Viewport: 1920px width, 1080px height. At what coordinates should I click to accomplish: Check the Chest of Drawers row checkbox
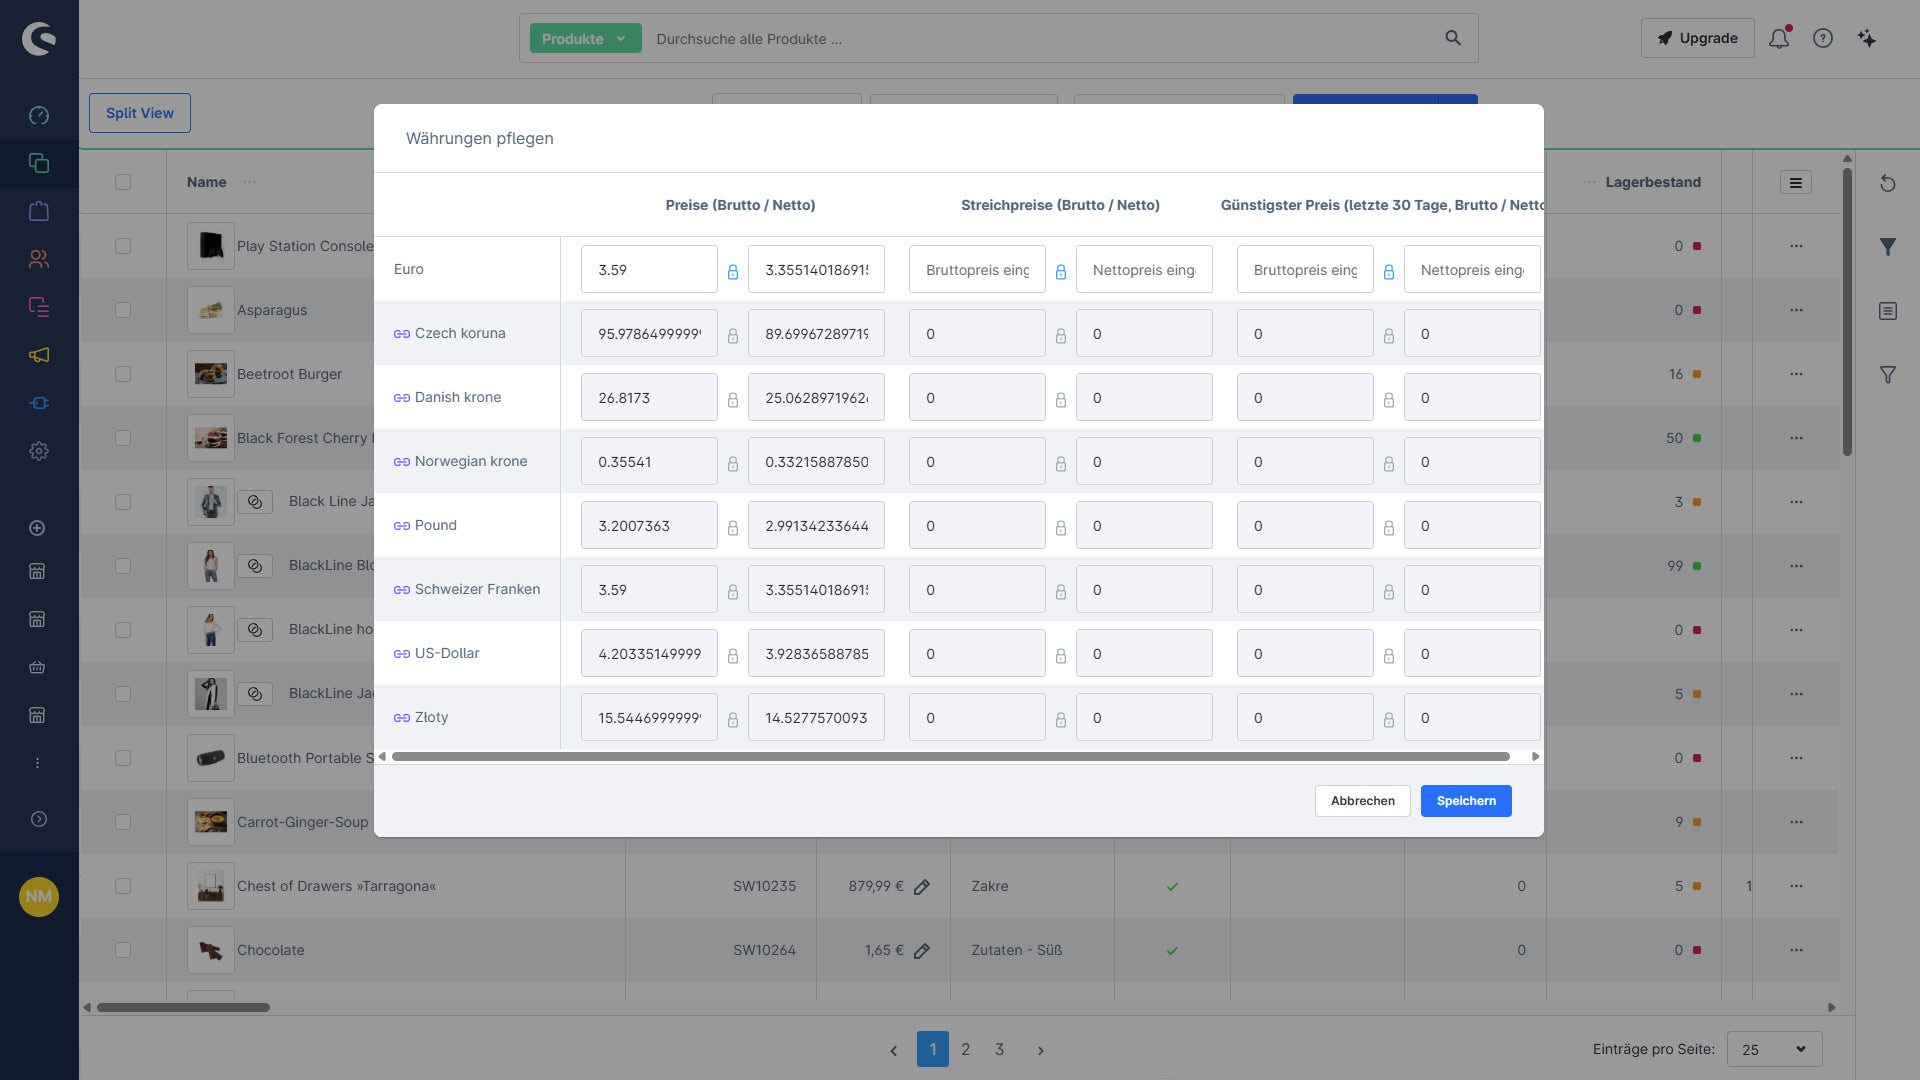(123, 886)
